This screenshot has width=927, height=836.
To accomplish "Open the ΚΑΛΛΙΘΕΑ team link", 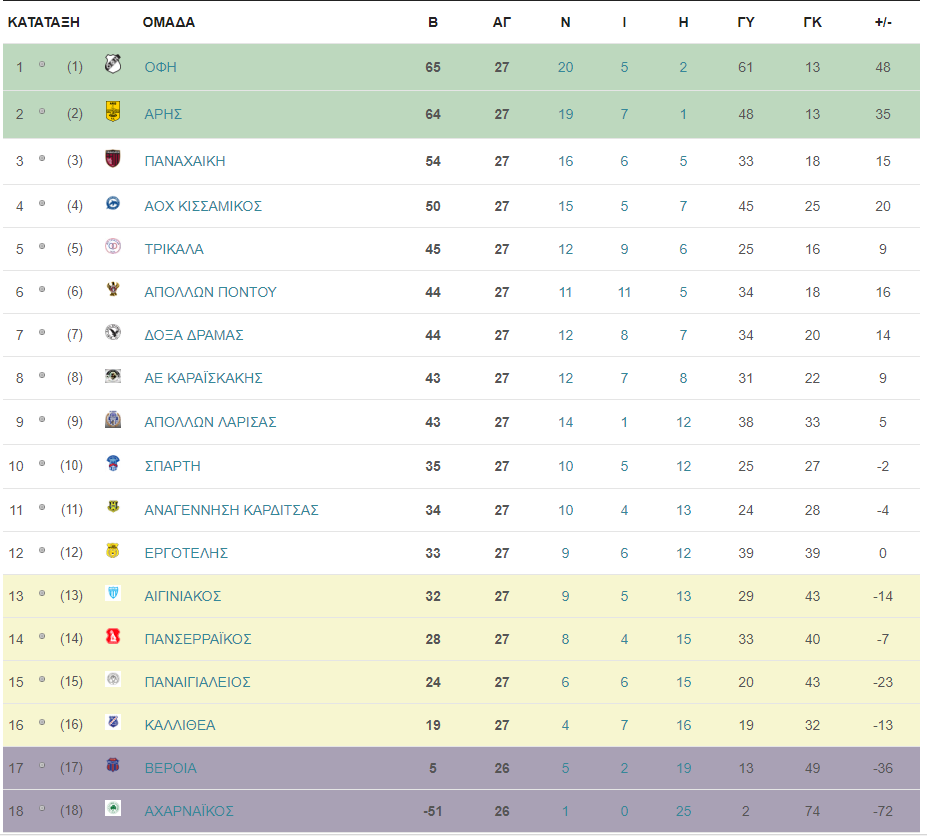I will (x=180, y=725).
